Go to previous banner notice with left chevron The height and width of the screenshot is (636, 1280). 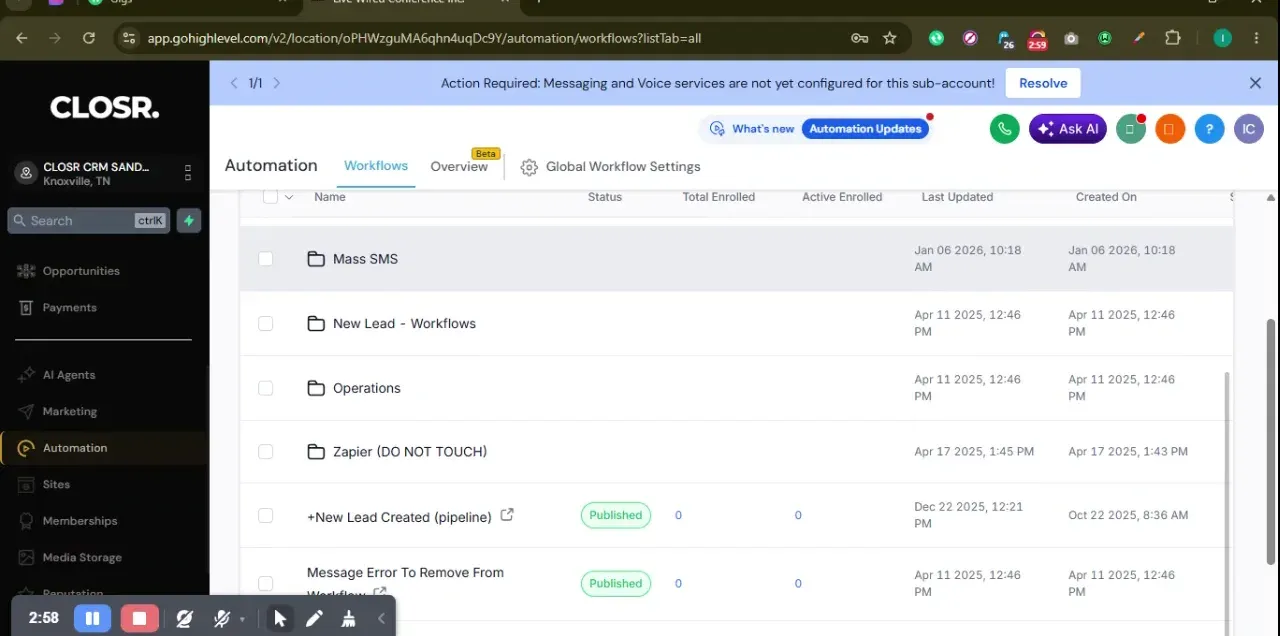tap(234, 83)
